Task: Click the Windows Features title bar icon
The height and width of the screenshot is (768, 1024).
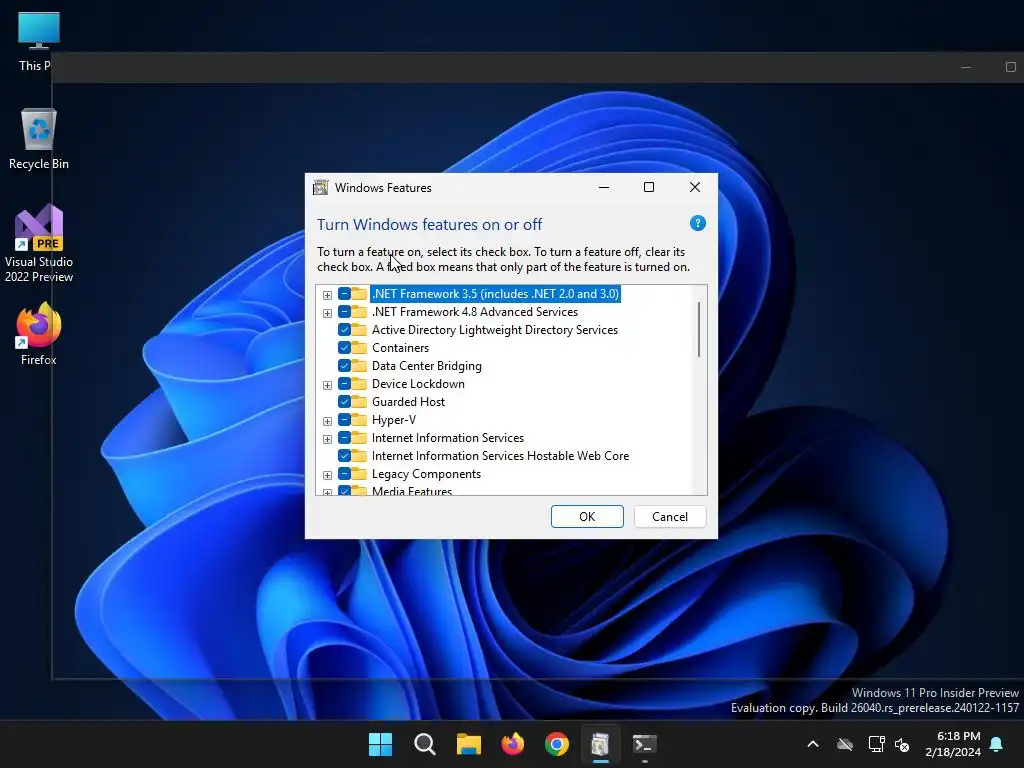Action: (321, 187)
